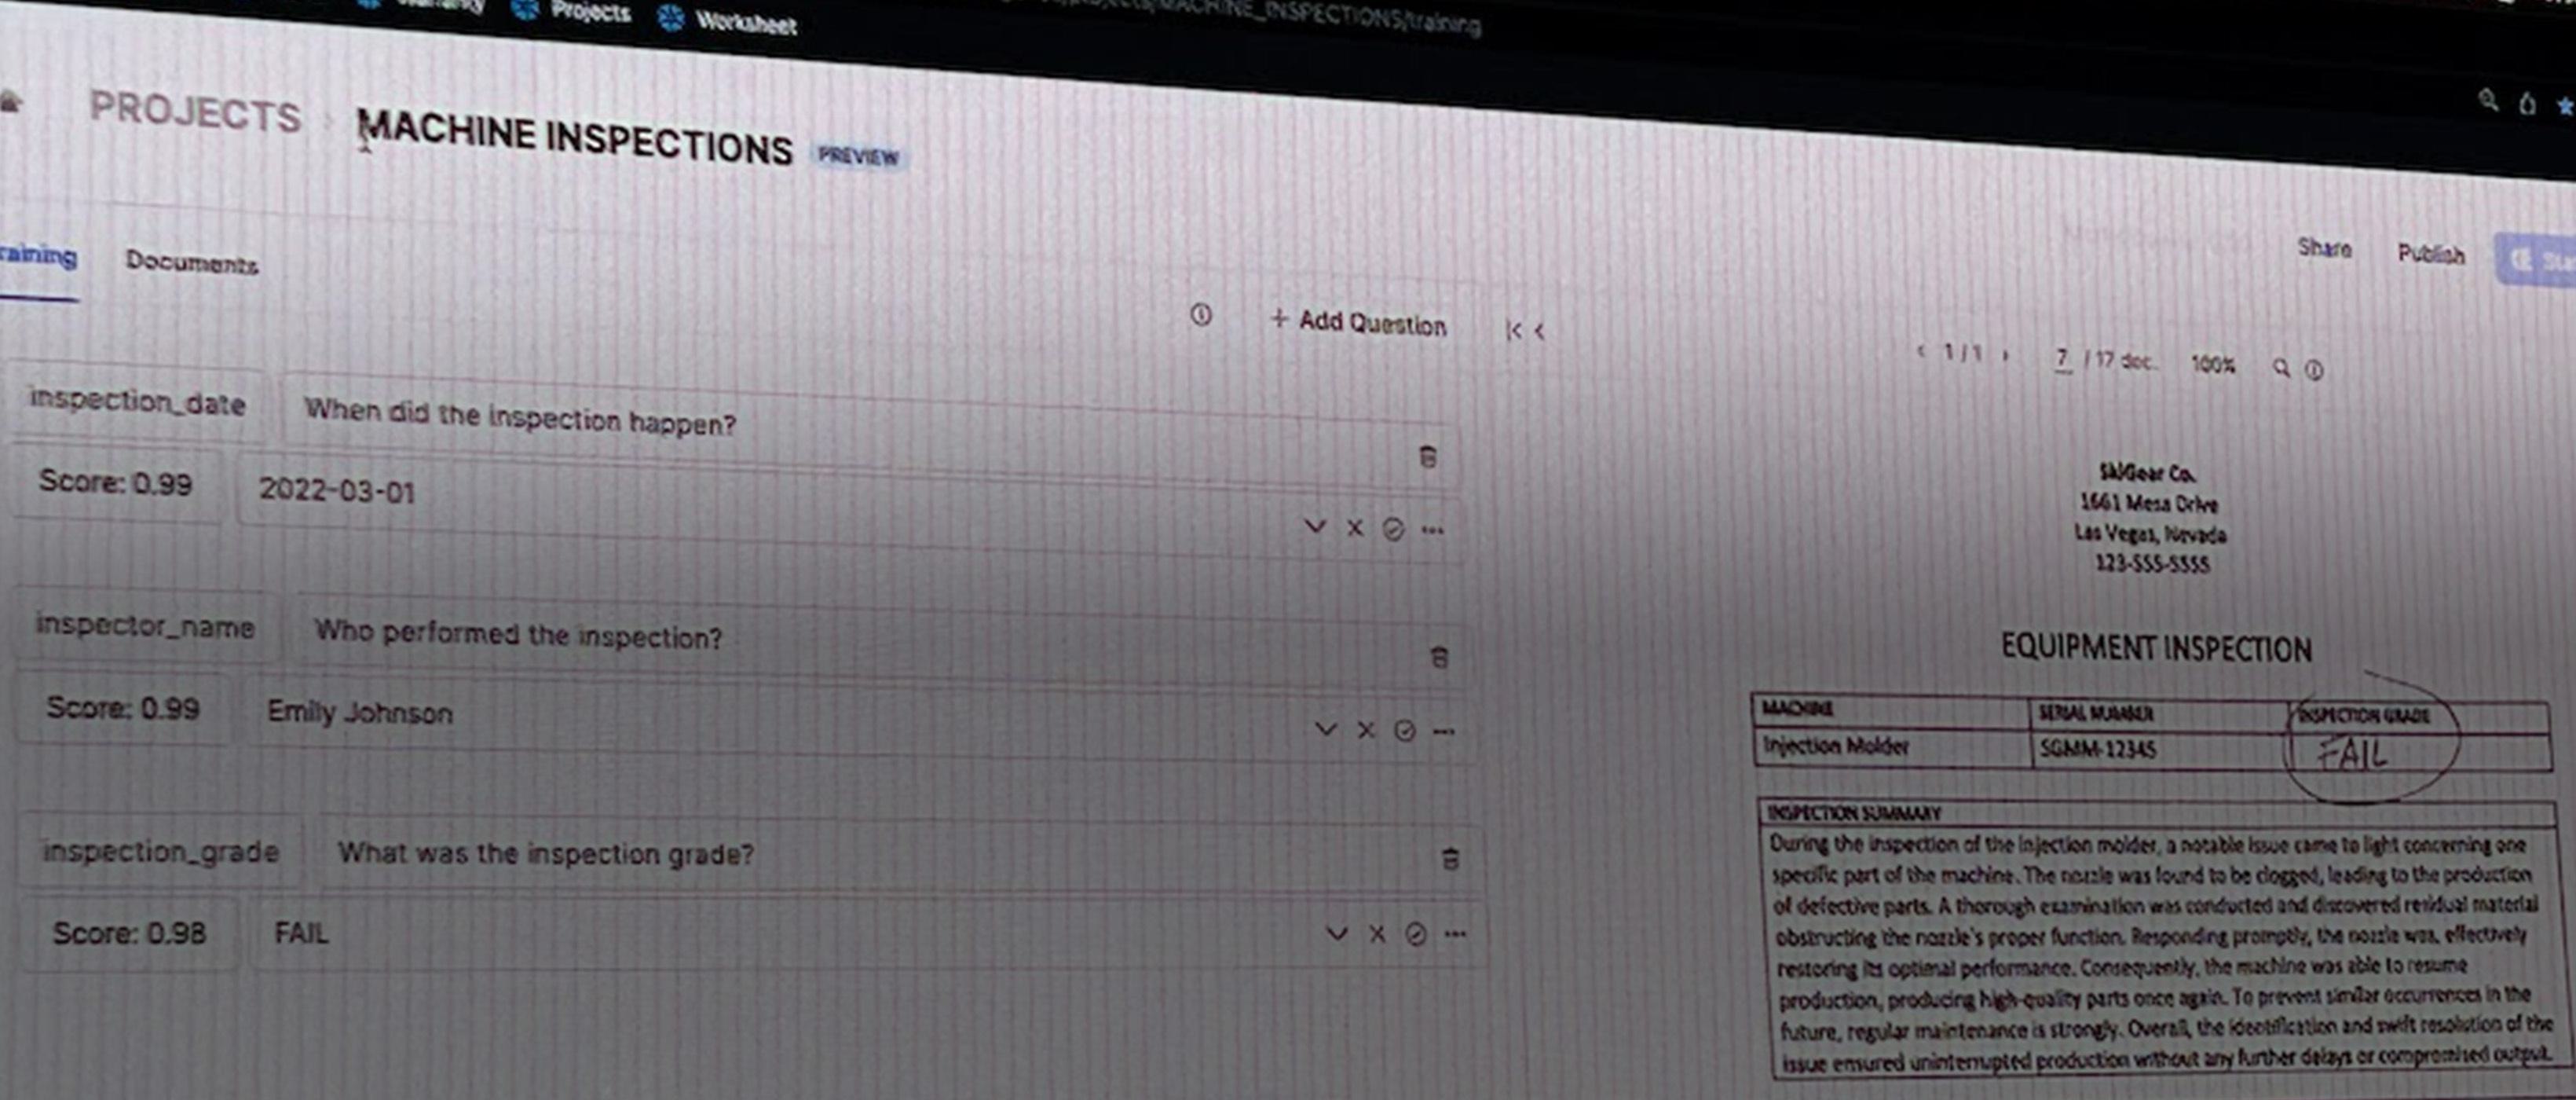2576x1100 pixels.
Task: Accept the 2022-03-01 answer with the check
Action: point(1315,526)
